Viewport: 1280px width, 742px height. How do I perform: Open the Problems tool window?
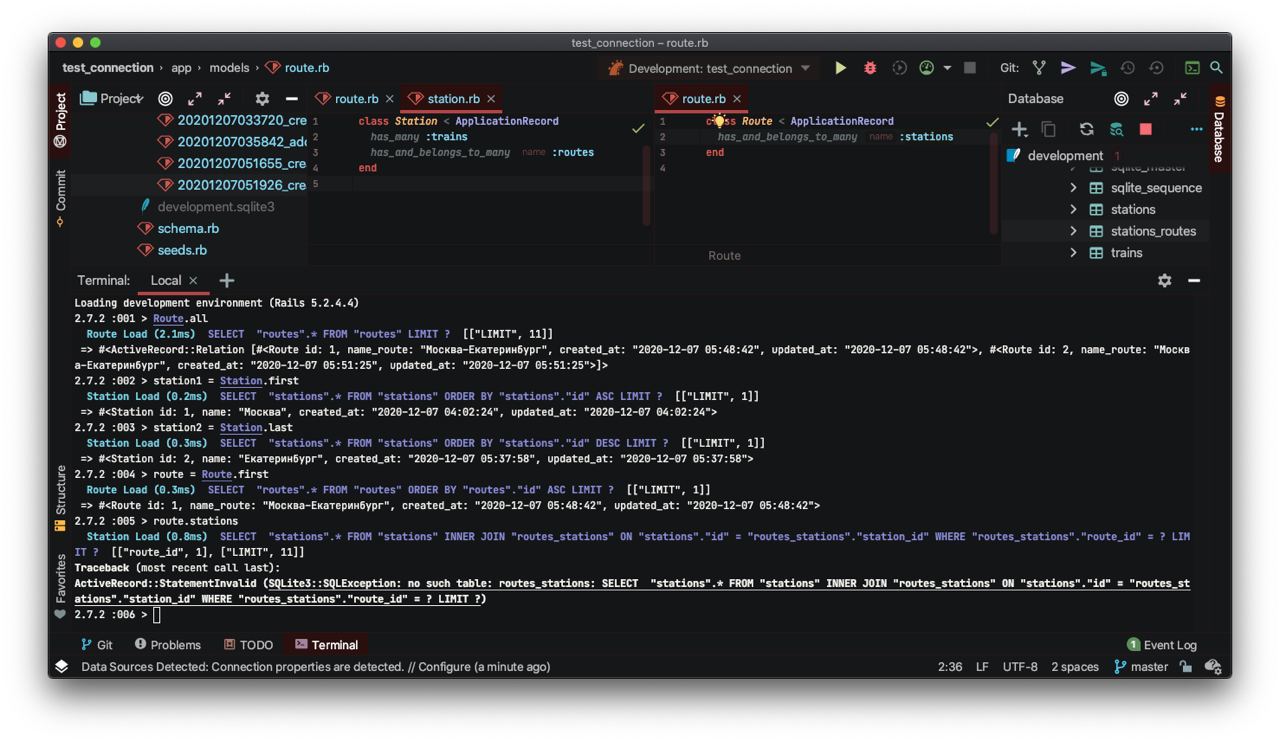[x=168, y=645]
